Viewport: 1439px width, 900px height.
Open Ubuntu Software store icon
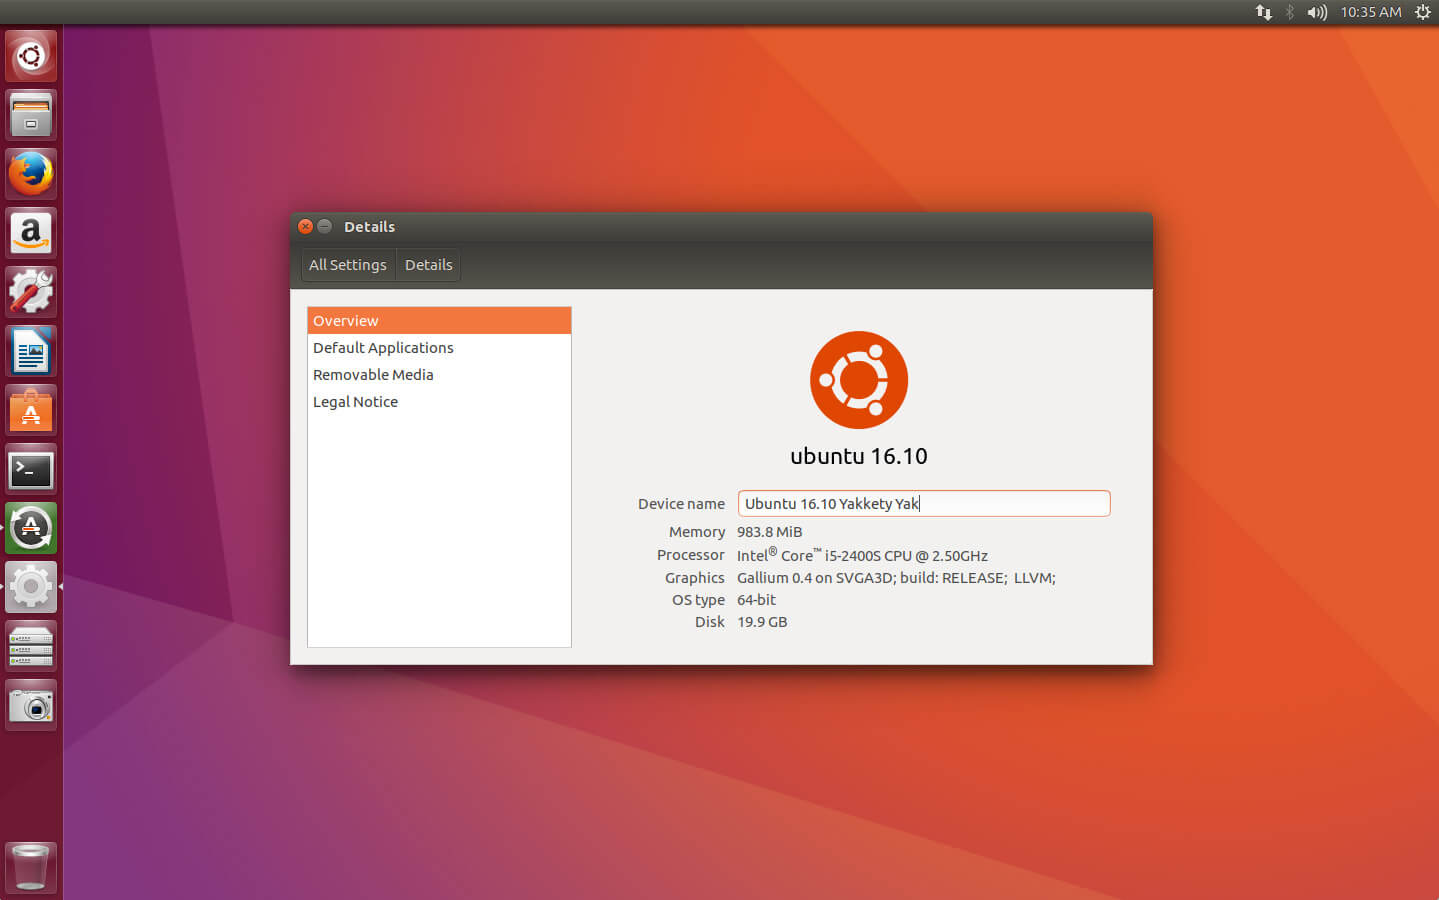coord(31,410)
